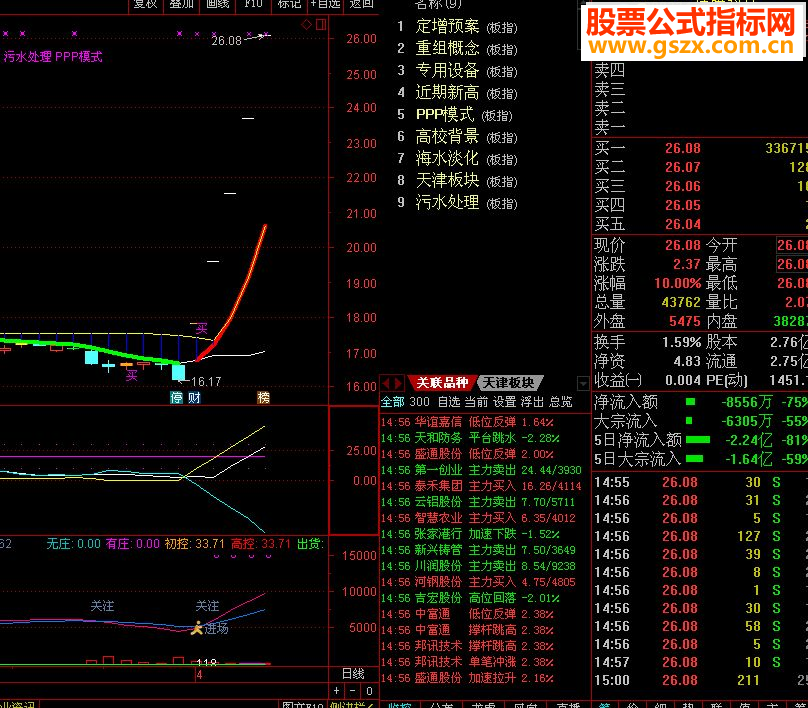Switch to the 关联品种 tab
The image size is (808, 708).
442,383
